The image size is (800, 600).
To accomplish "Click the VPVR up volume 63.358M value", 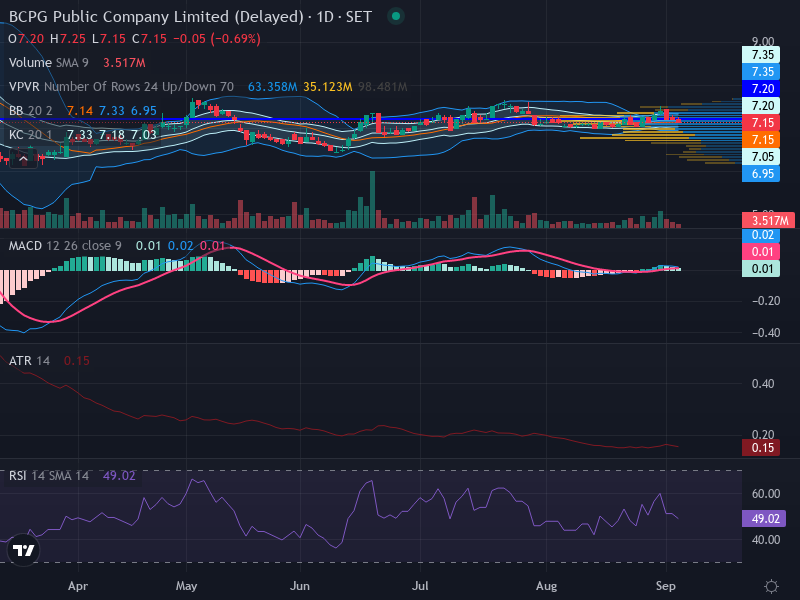I will pos(272,87).
